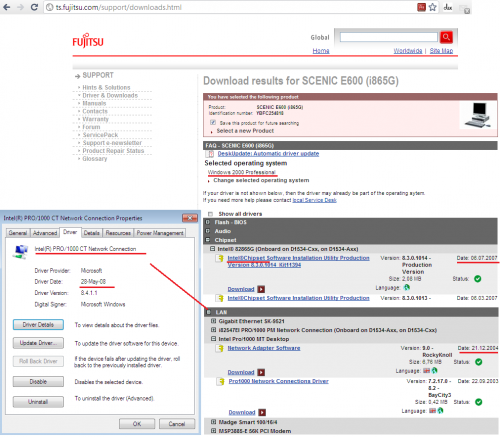This screenshot has width=500, height=437.
Task: Click green status check for Chipset 8.3.0.1014
Action: (x=477, y=279)
